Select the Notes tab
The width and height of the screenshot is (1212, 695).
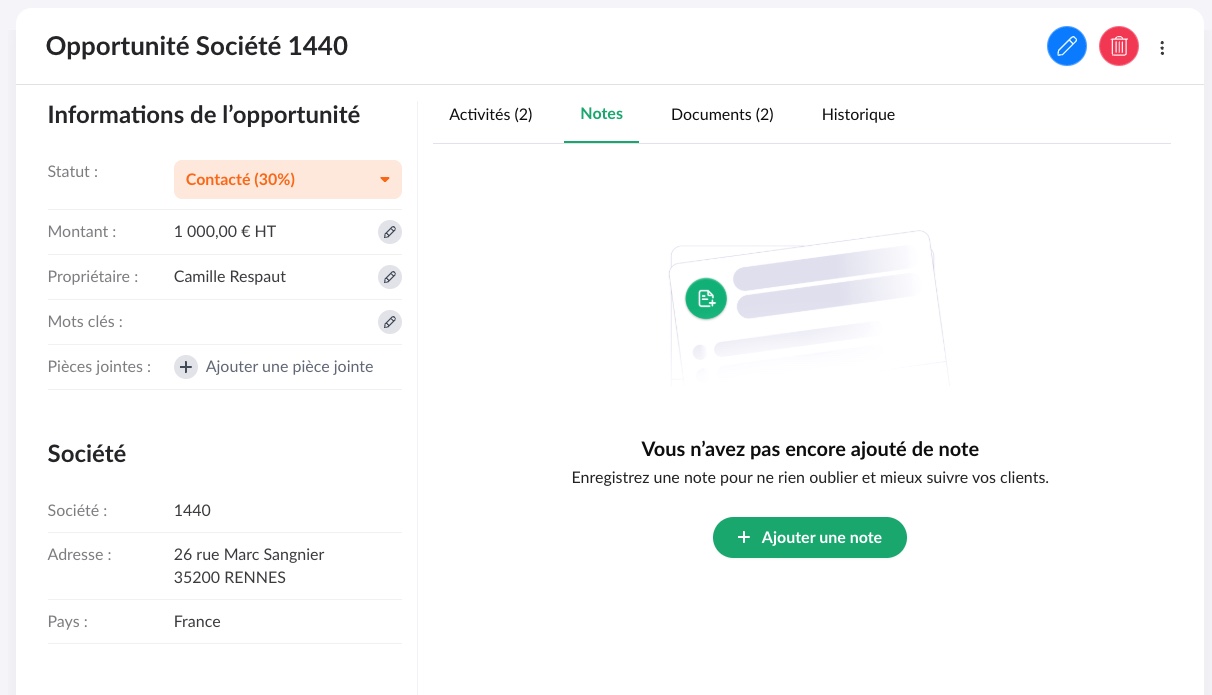click(601, 114)
